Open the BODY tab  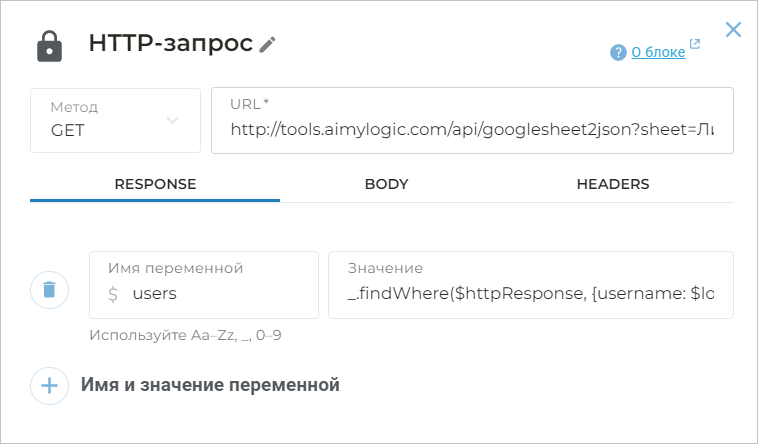pos(386,184)
